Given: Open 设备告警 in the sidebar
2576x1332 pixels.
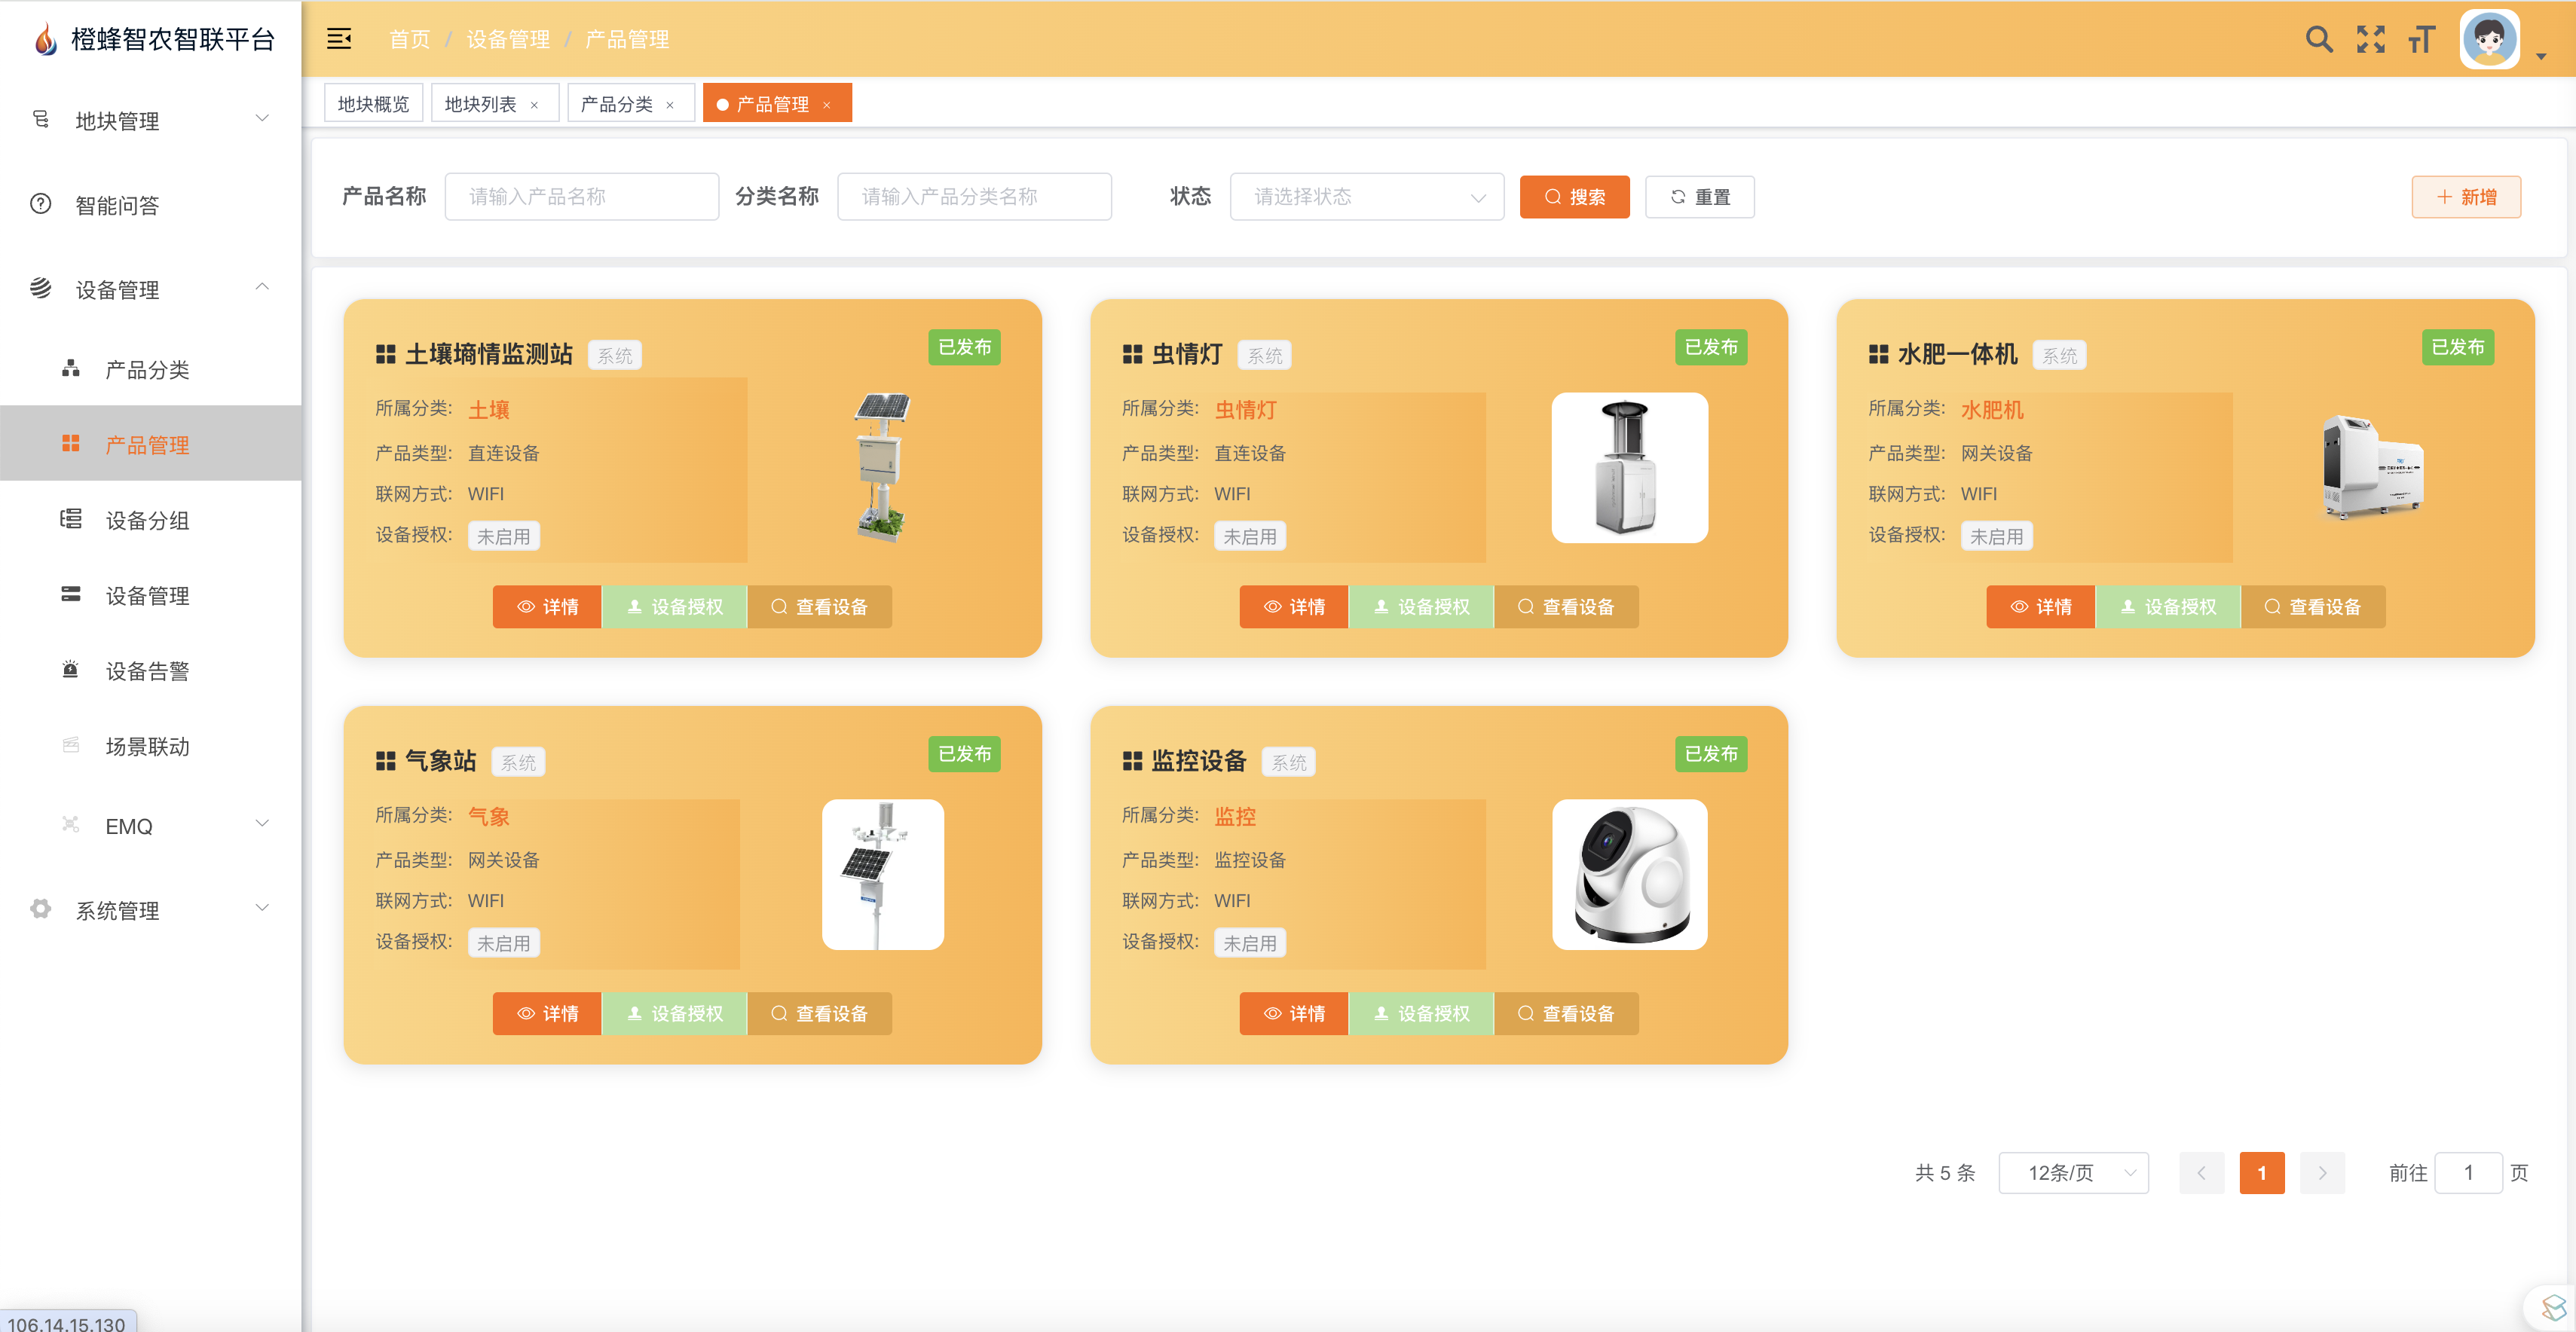Looking at the screenshot, I should [x=150, y=671].
